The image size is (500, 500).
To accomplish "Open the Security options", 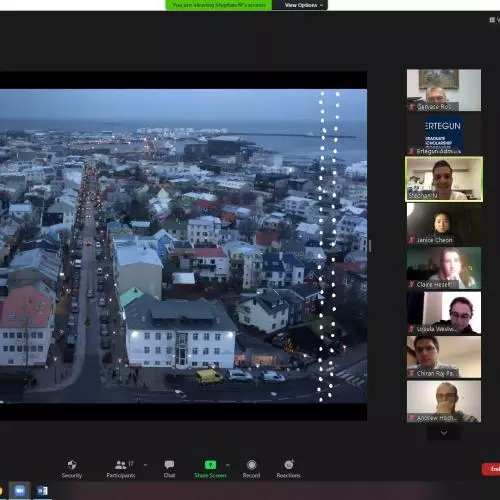I will click(x=72, y=469).
